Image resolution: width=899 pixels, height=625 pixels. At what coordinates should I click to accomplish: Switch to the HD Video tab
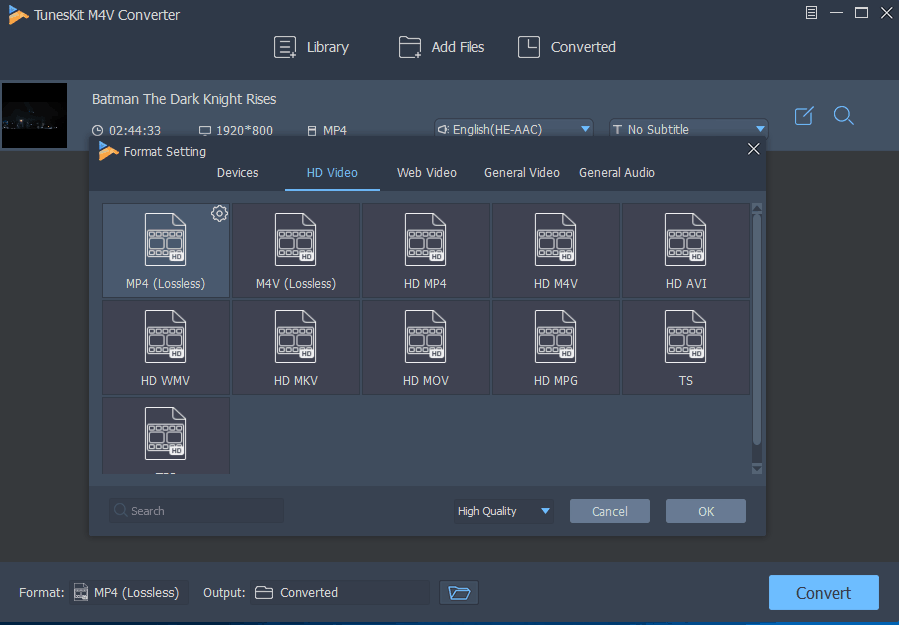pyautogui.click(x=332, y=173)
